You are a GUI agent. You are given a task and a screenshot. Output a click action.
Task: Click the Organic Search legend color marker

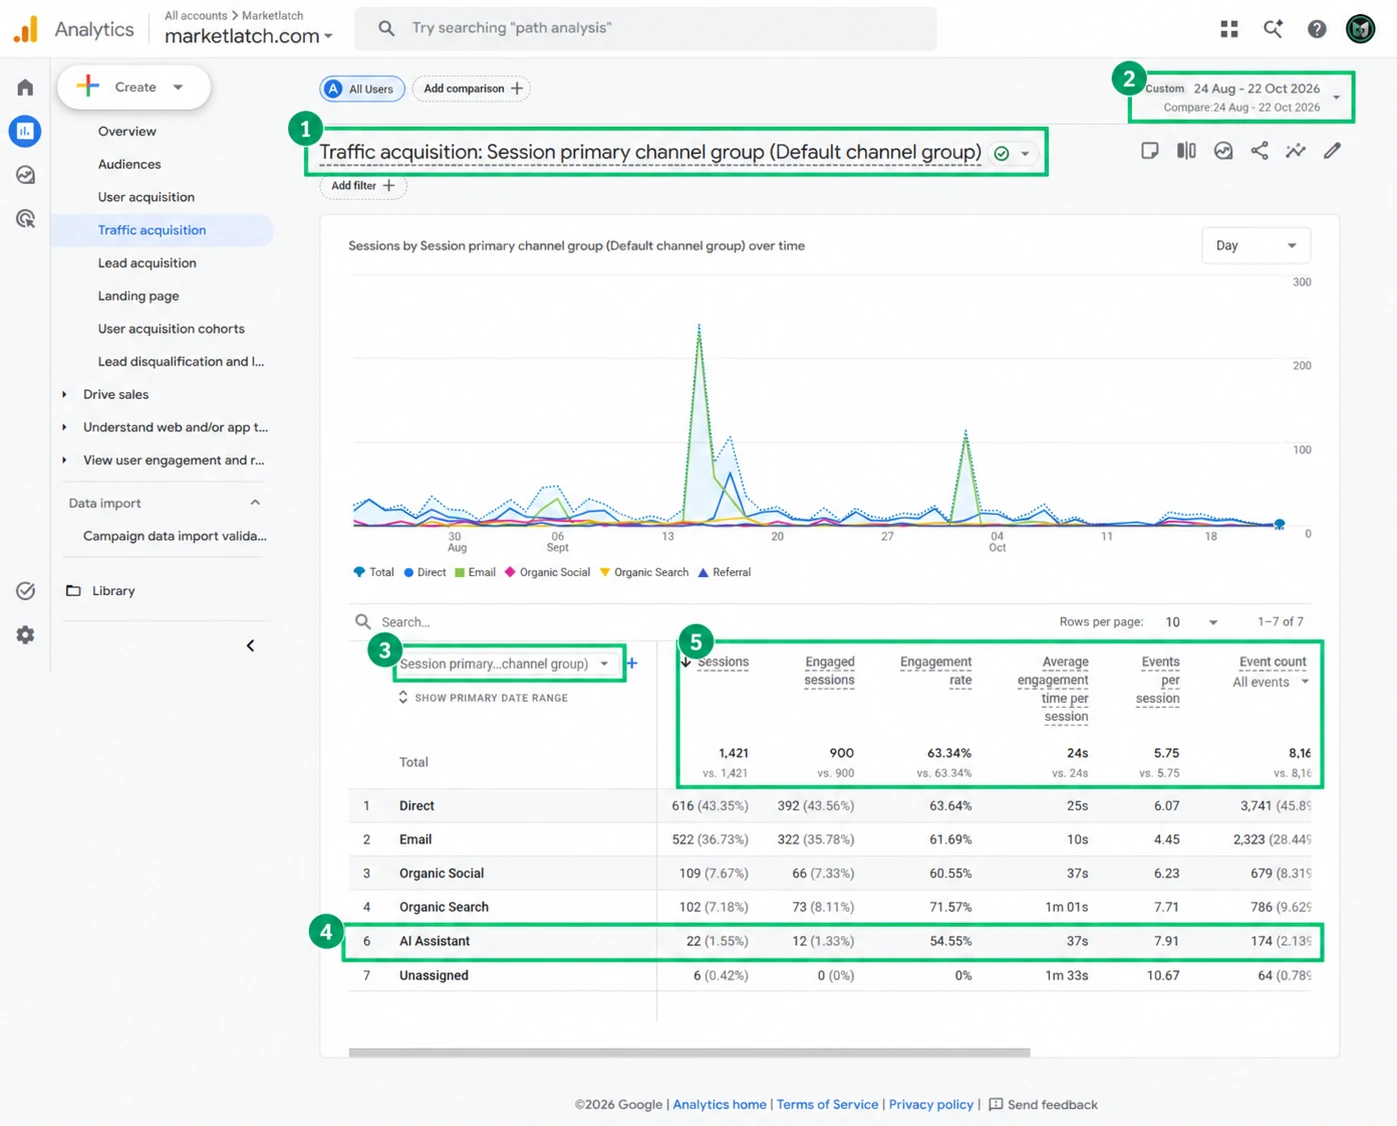[605, 573]
